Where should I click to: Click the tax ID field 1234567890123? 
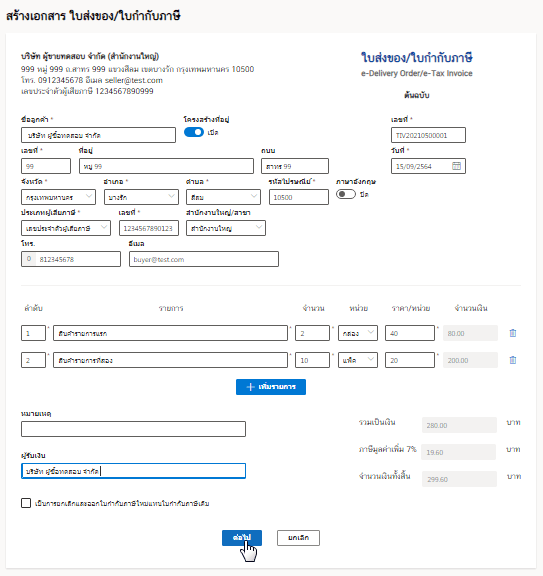(x=149, y=228)
